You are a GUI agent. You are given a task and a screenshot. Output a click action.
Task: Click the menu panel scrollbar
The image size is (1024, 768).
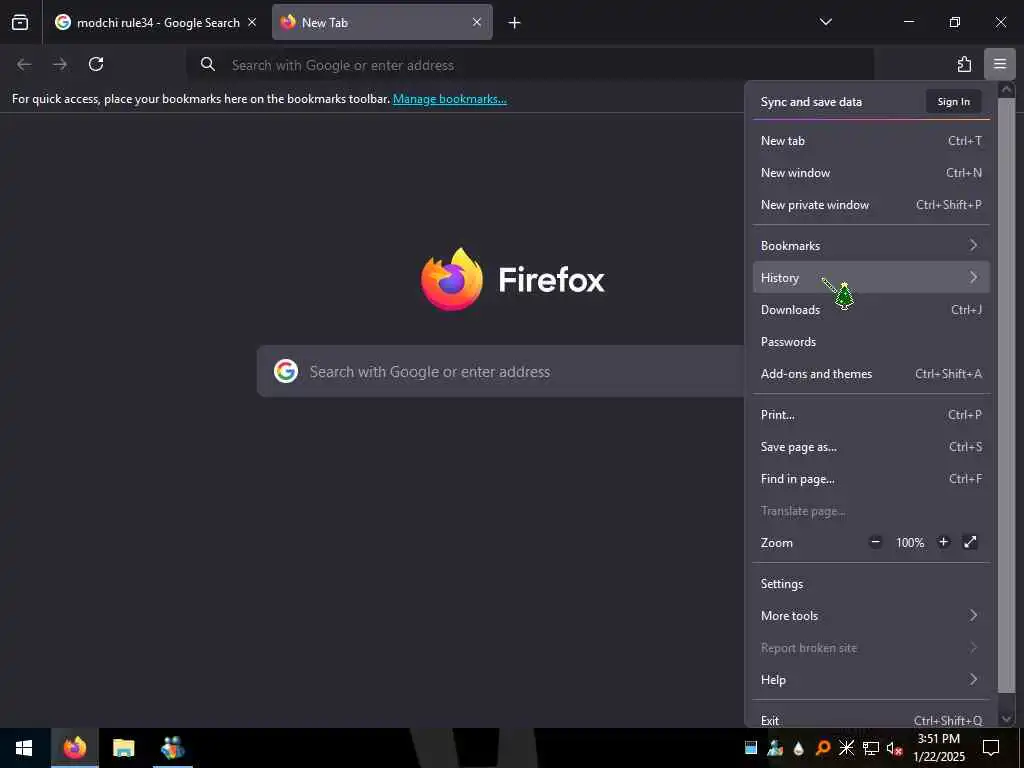(1006, 394)
